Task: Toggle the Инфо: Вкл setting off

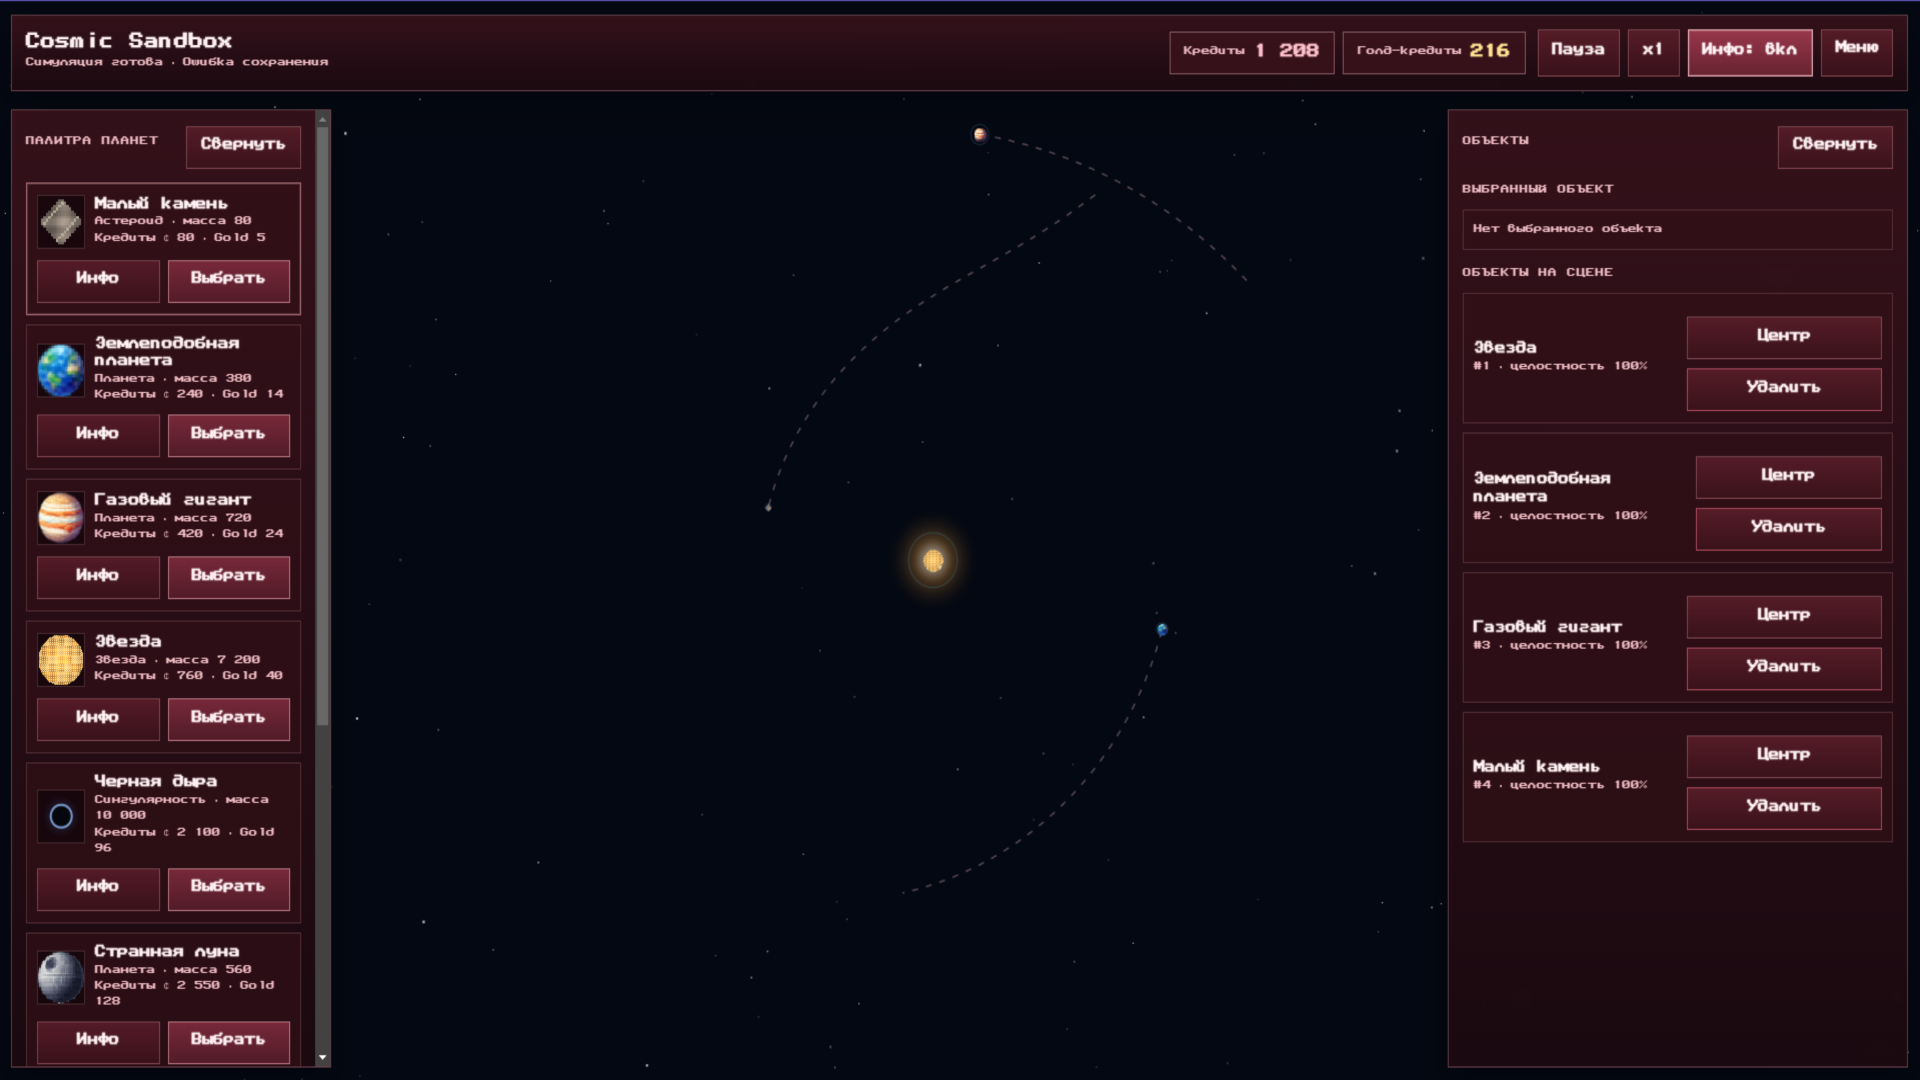Action: pyautogui.click(x=1750, y=52)
